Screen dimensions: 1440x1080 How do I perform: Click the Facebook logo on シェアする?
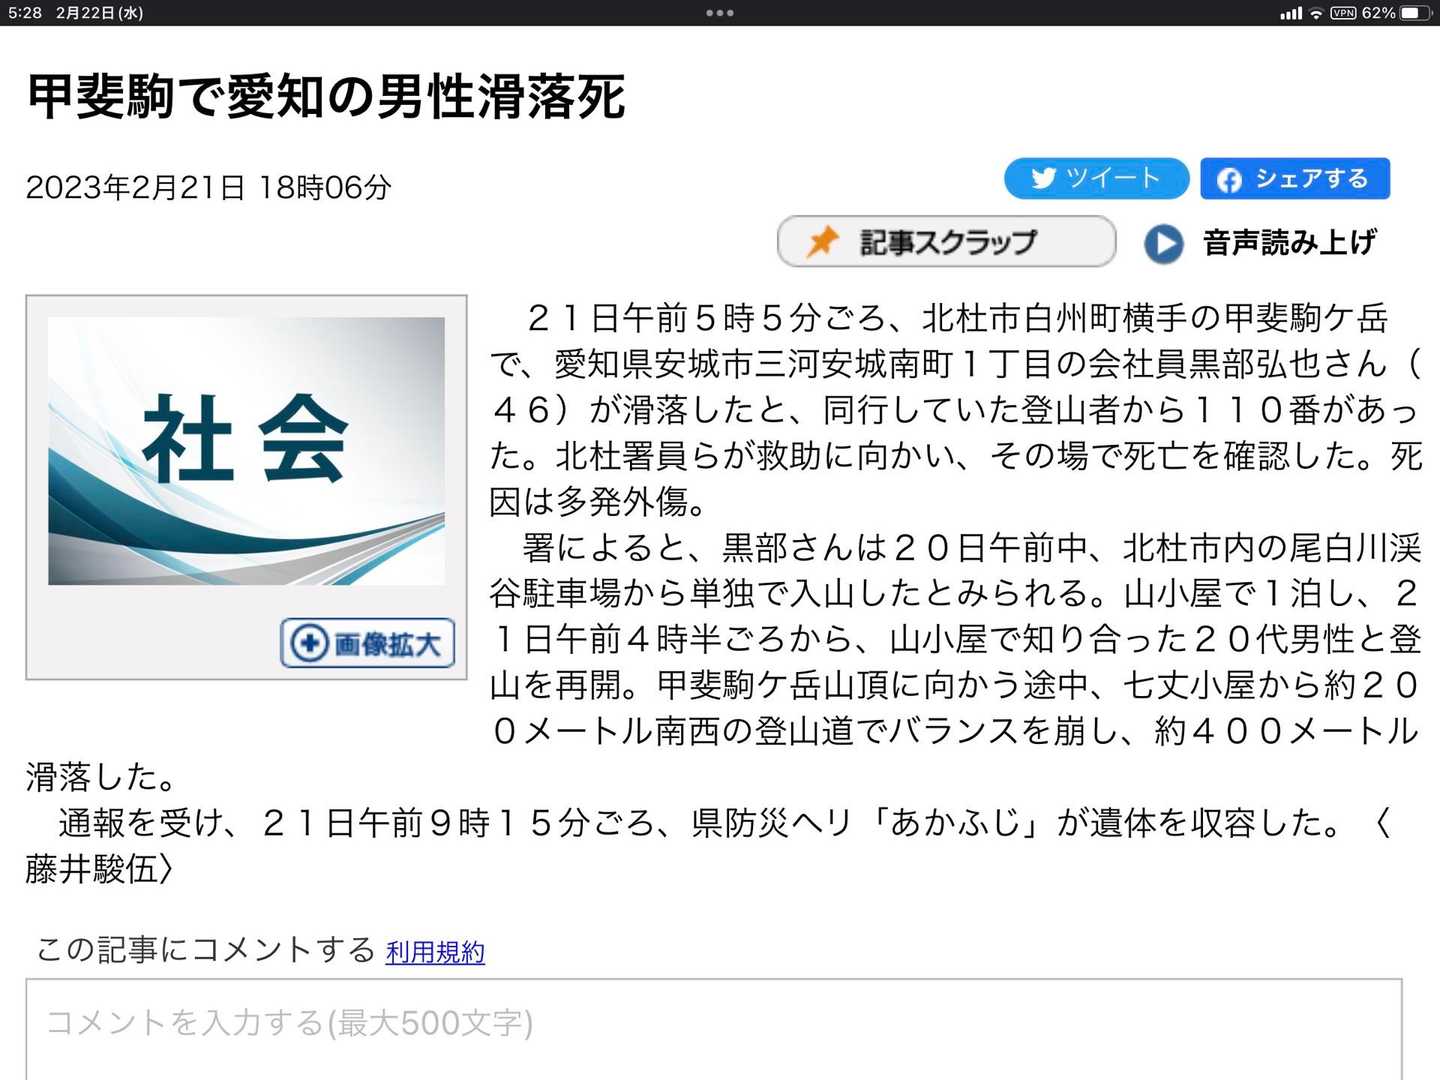[x=1229, y=179]
